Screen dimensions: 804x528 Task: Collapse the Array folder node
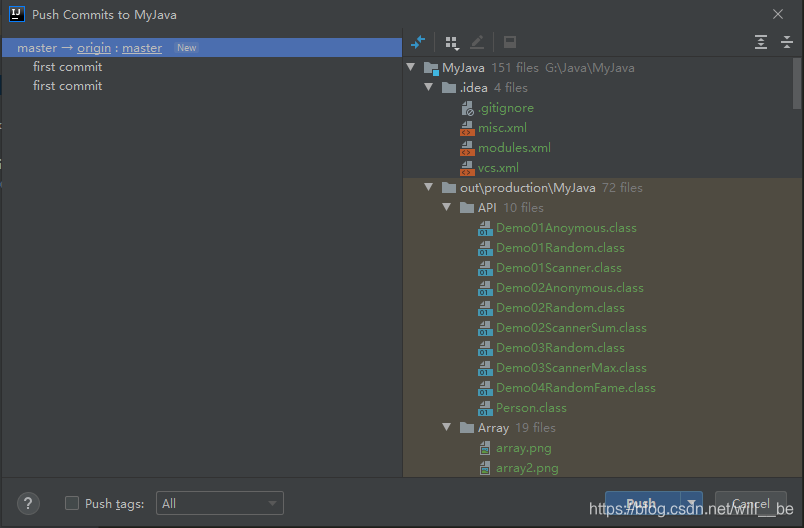click(447, 427)
